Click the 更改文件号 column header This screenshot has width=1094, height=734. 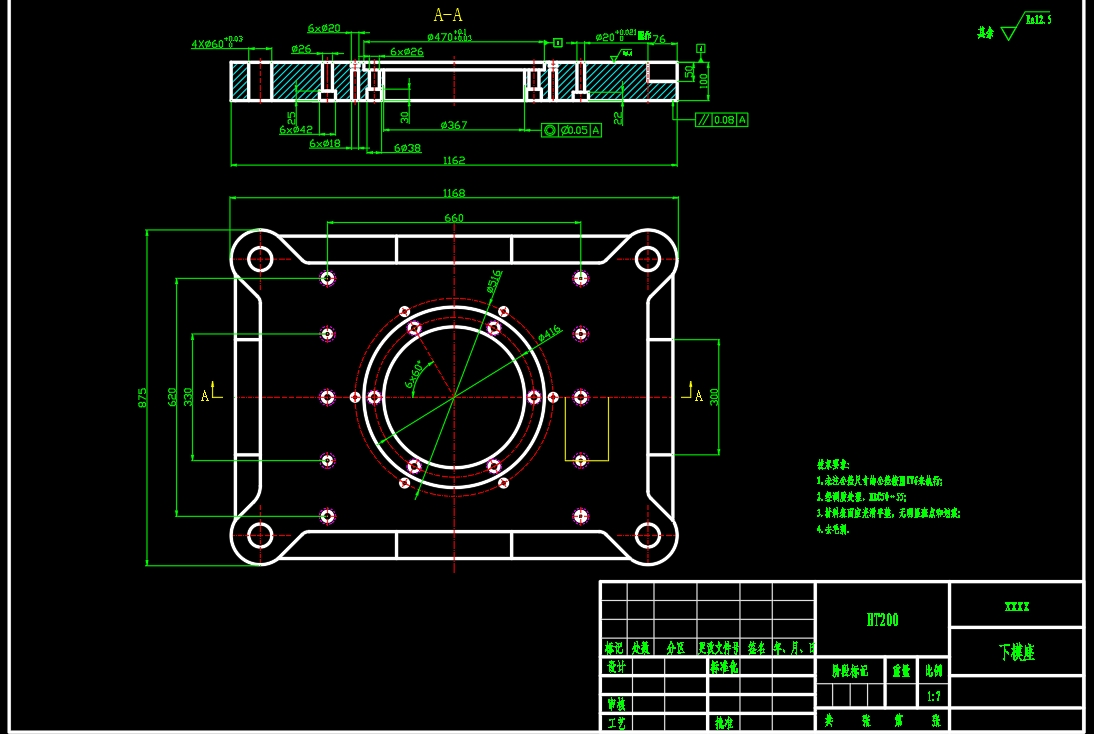pyautogui.click(x=719, y=647)
